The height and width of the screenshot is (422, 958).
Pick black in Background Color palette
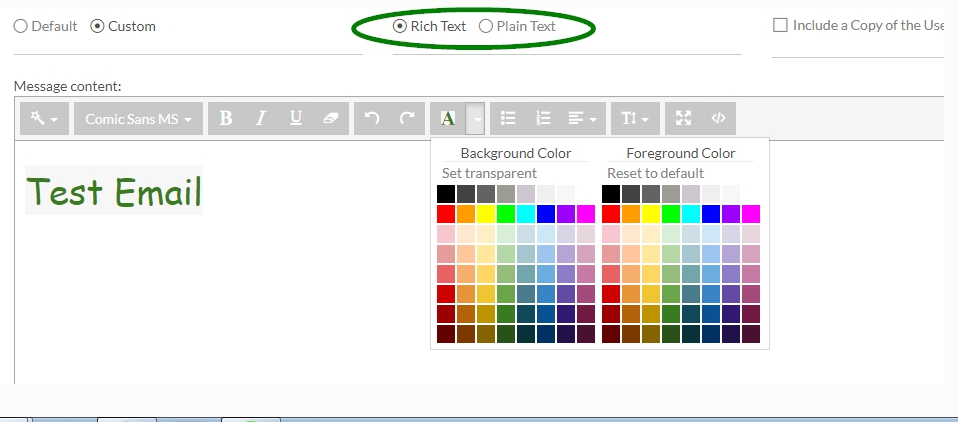pos(446,194)
